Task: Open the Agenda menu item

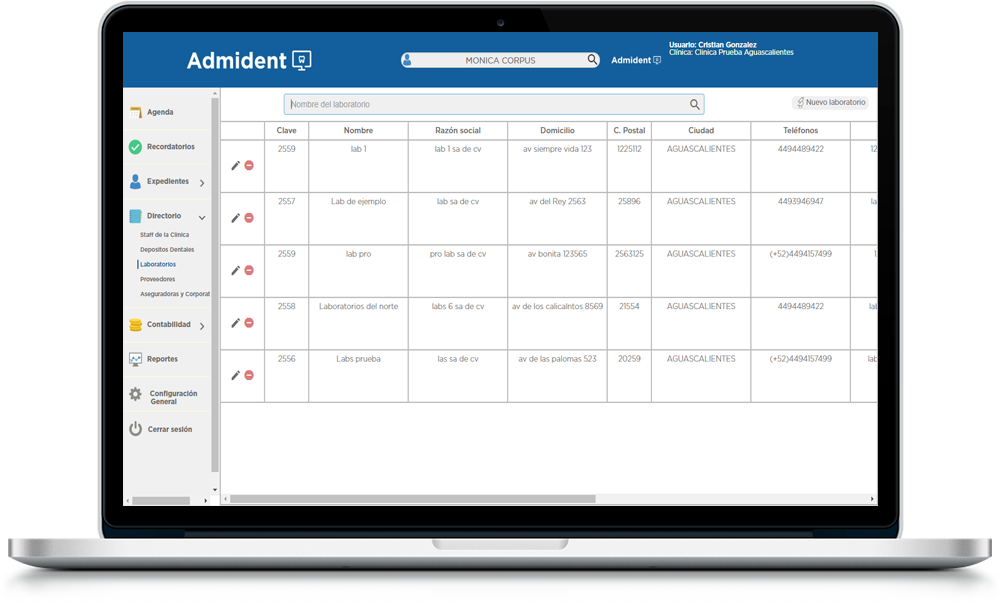Action: click(x=160, y=112)
